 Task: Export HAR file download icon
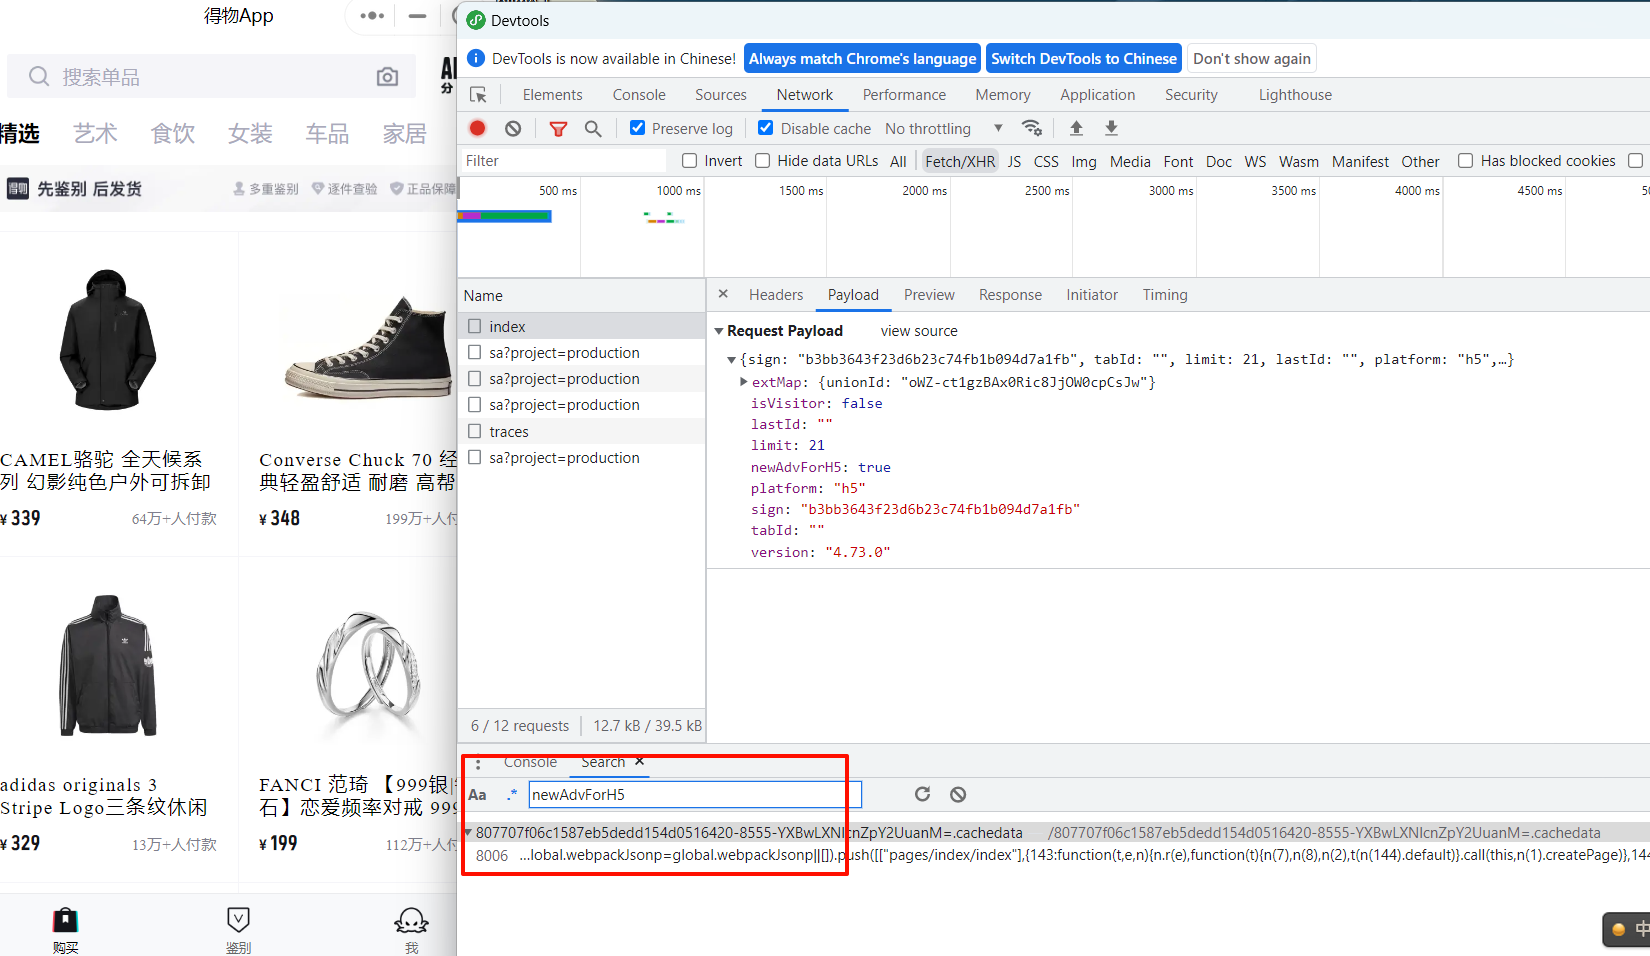tap(1111, 128)
